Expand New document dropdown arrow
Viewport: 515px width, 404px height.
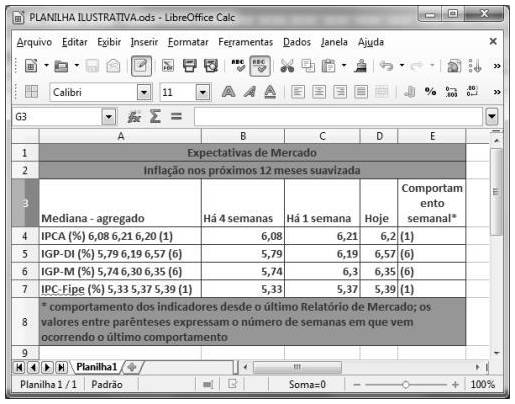pyautogui.click(x=46, y=65)
